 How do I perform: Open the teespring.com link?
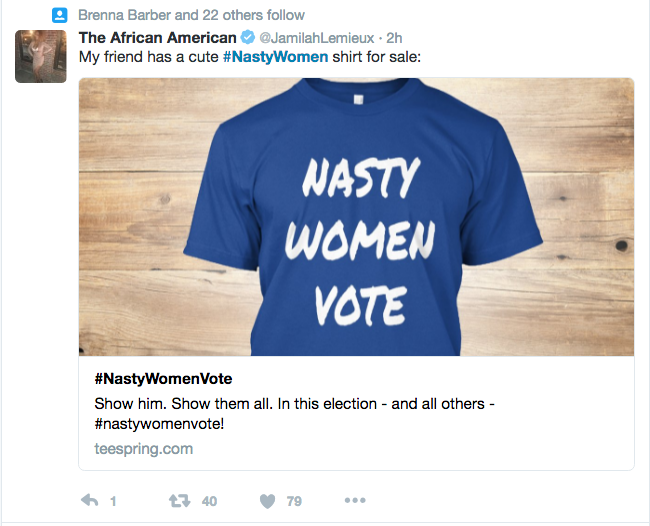[143, 449]
